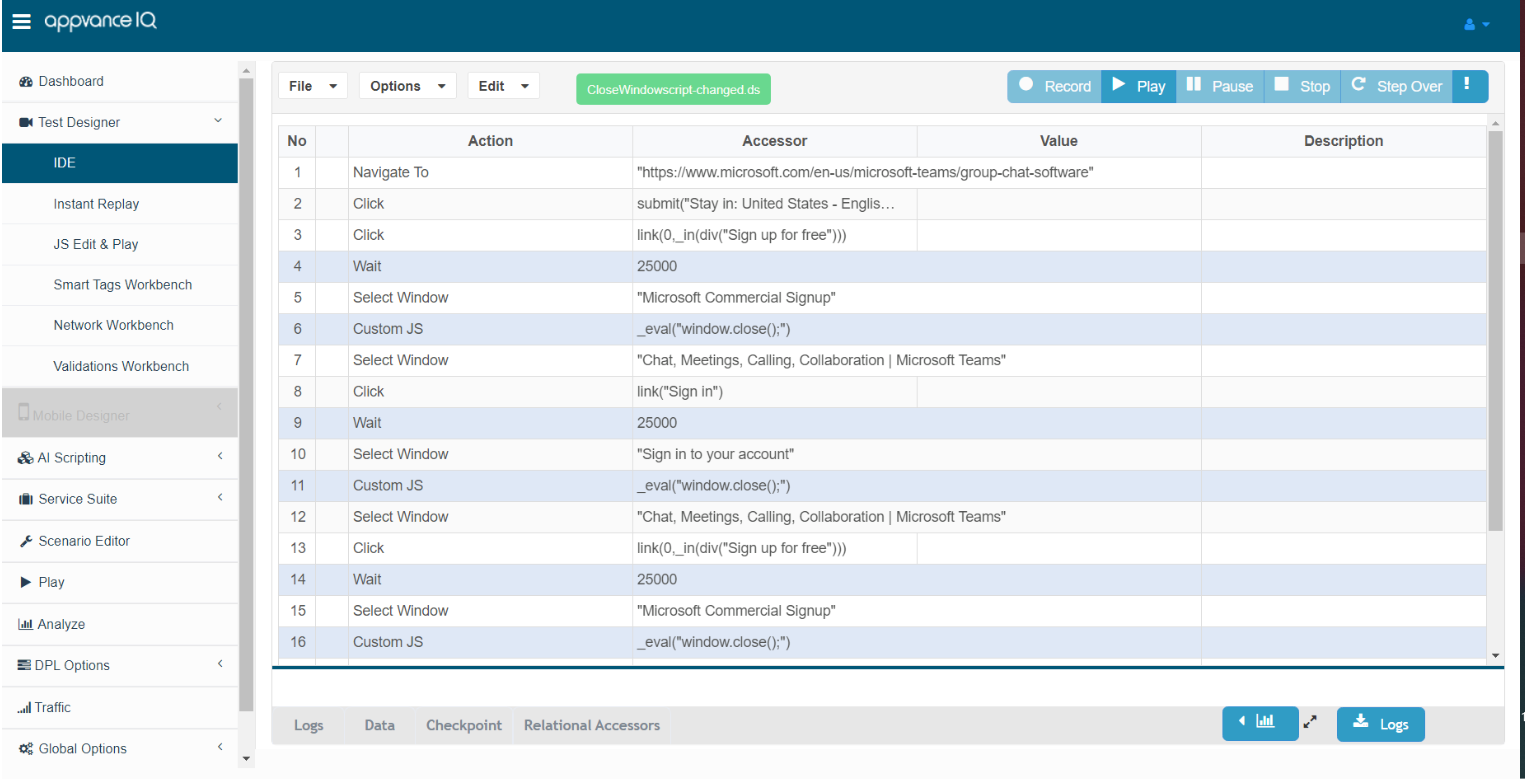Pause script playback
The width and height of the screenshot is (1525, 779).
tap(1220, 86)
